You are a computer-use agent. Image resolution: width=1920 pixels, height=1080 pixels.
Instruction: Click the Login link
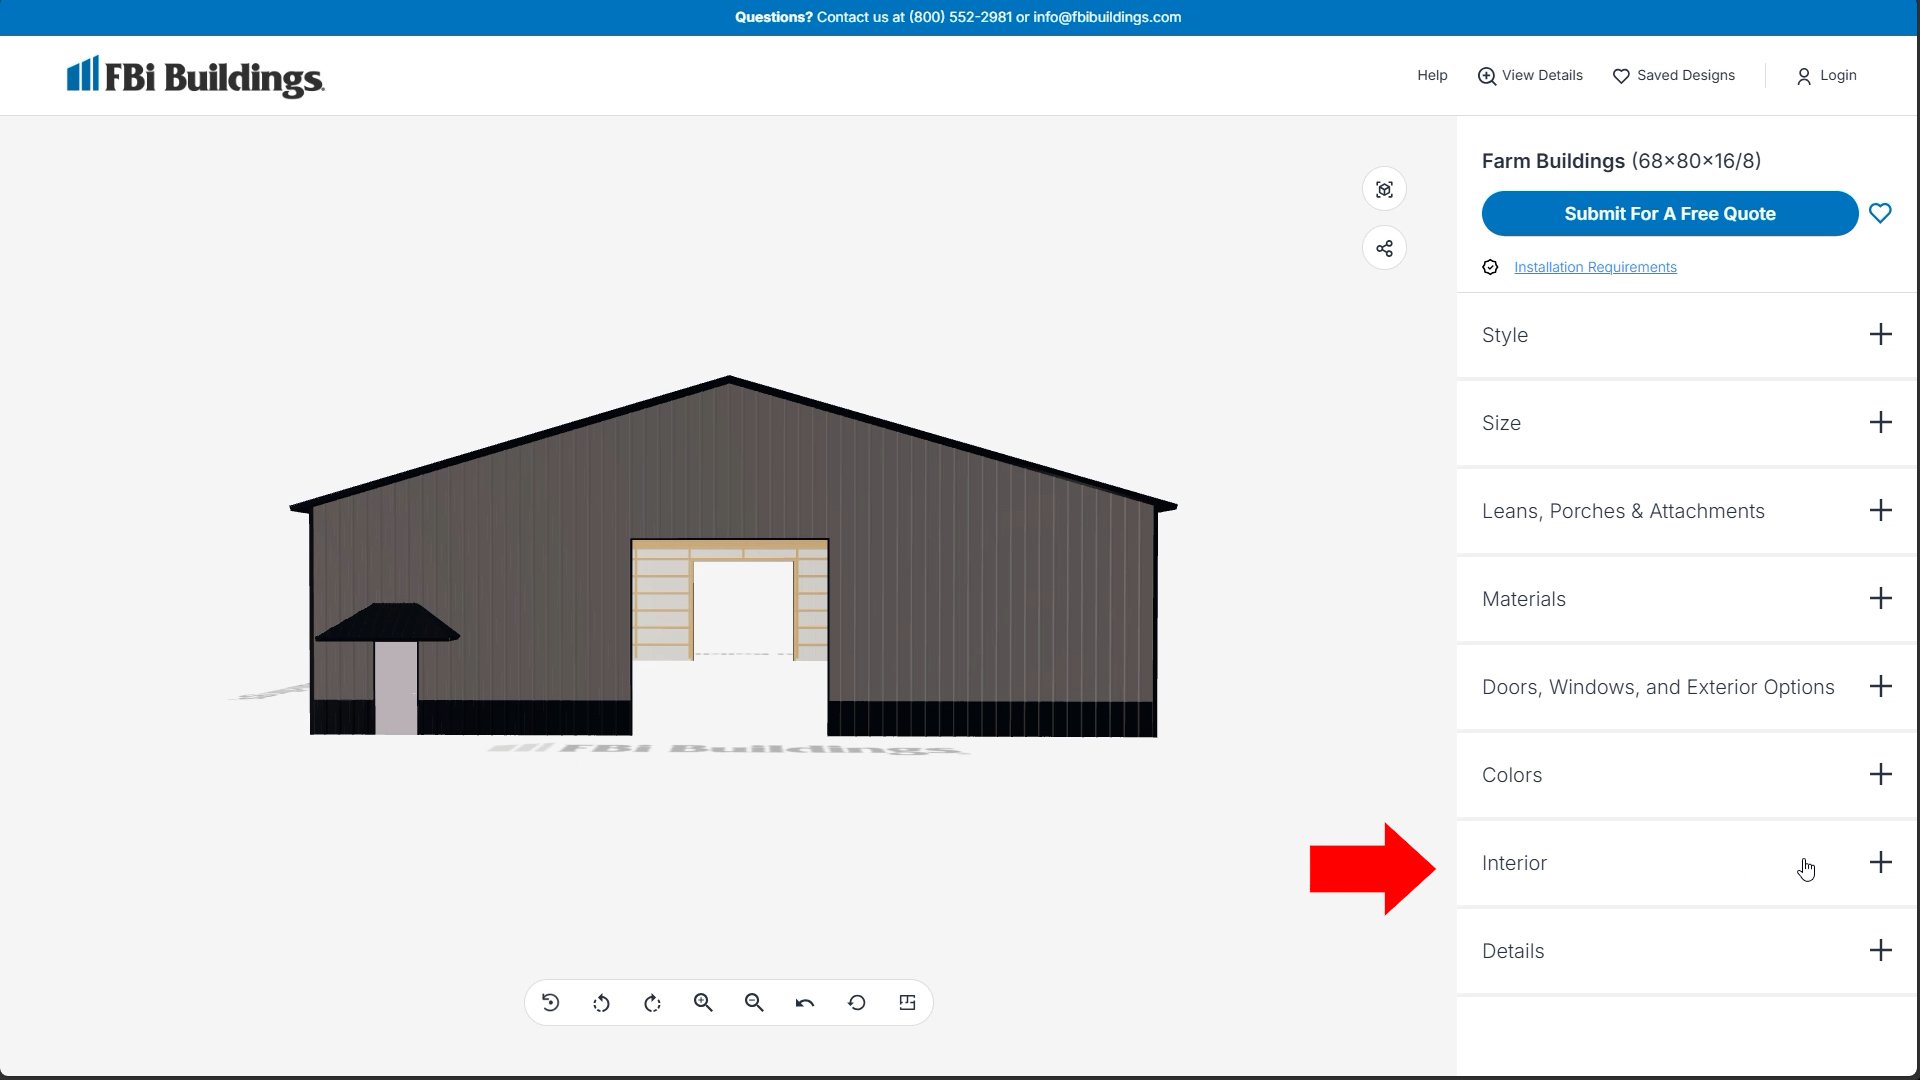pos(1827,75)
